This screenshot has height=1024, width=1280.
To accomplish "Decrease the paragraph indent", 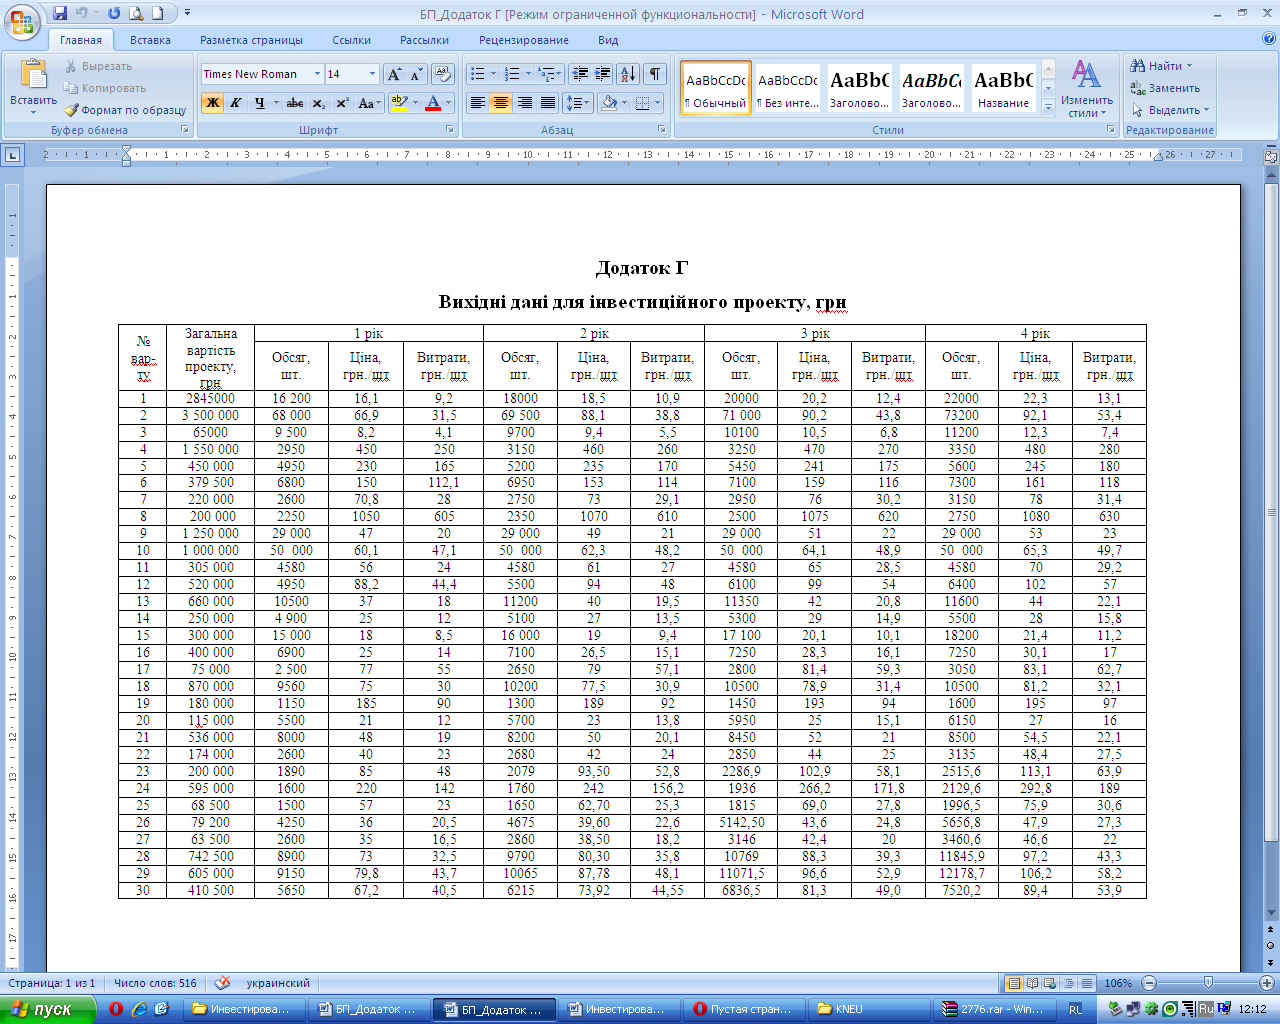I will tap(580, 74).
